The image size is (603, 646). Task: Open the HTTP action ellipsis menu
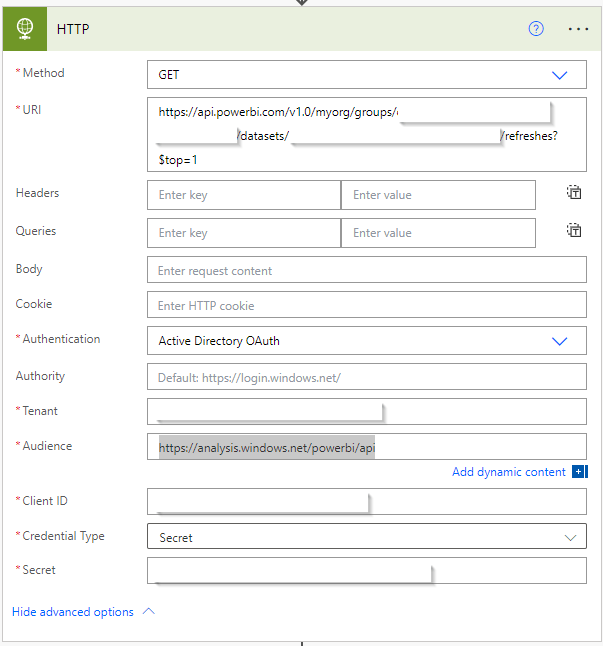[578, 29]
